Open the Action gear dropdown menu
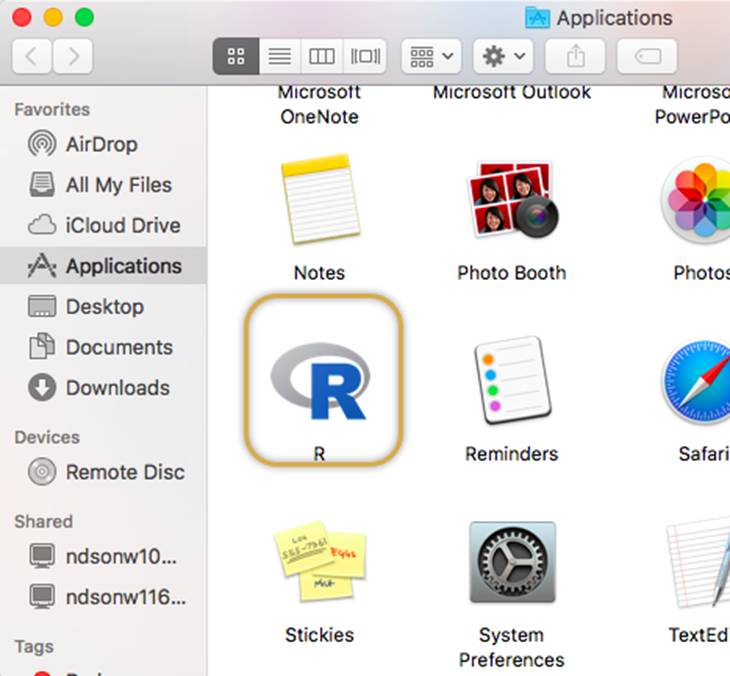Image resolution: width=730 pixels, height=676 pixels. pyautogui.click(x=503, y=57)
